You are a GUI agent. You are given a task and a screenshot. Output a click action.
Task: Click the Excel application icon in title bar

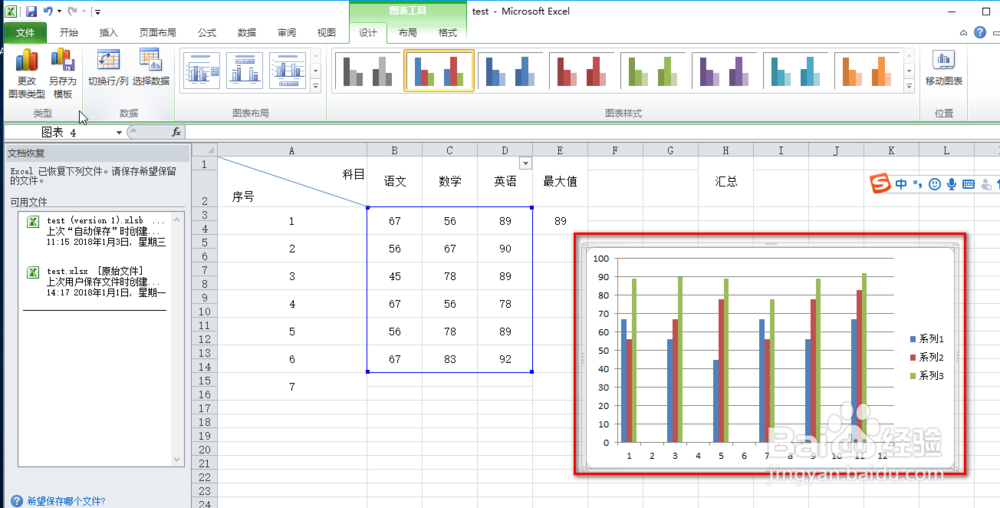(x=12, y=11)
